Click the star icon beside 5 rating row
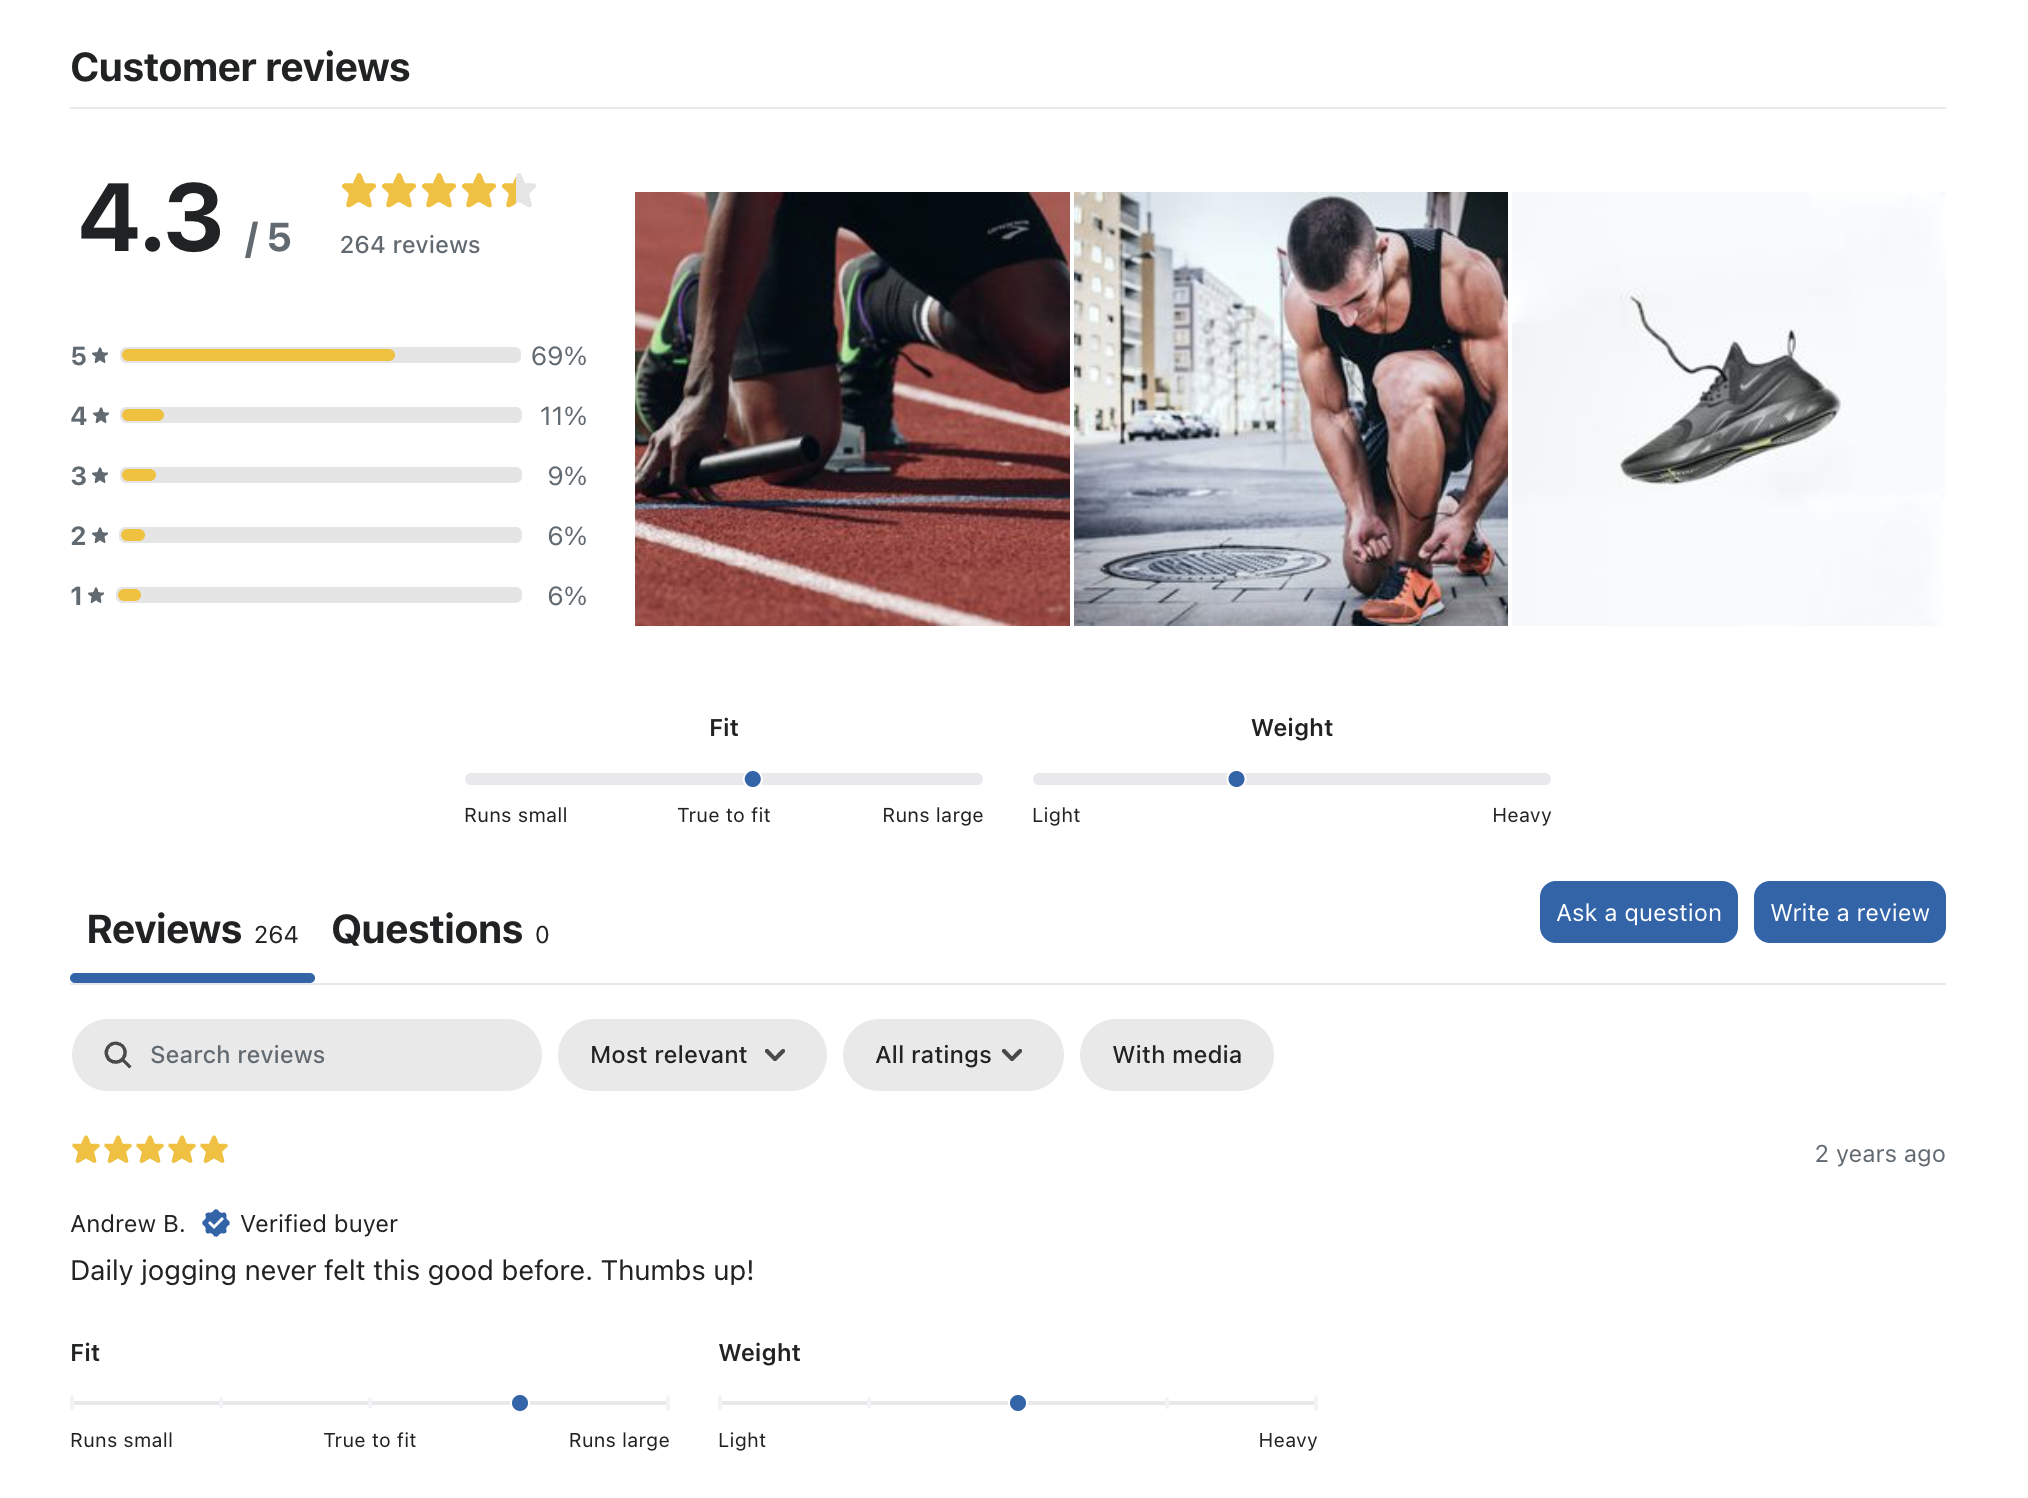The width and height of the screenshot is (2028, 1498). point(100,356)
